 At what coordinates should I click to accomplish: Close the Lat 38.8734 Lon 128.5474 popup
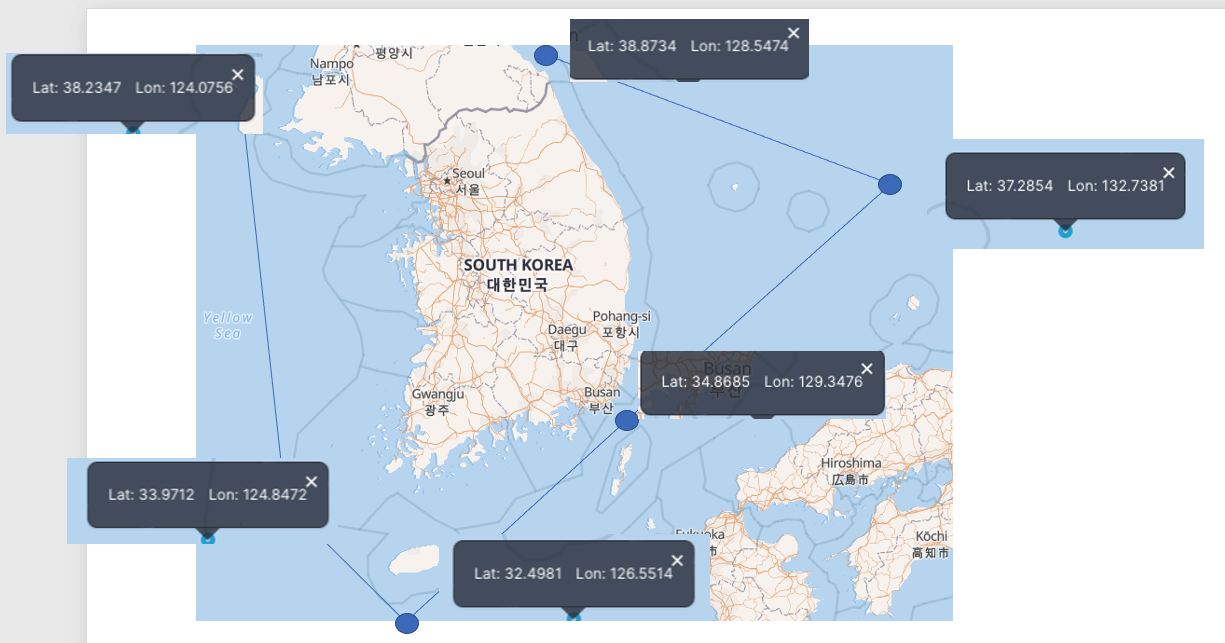794,33
